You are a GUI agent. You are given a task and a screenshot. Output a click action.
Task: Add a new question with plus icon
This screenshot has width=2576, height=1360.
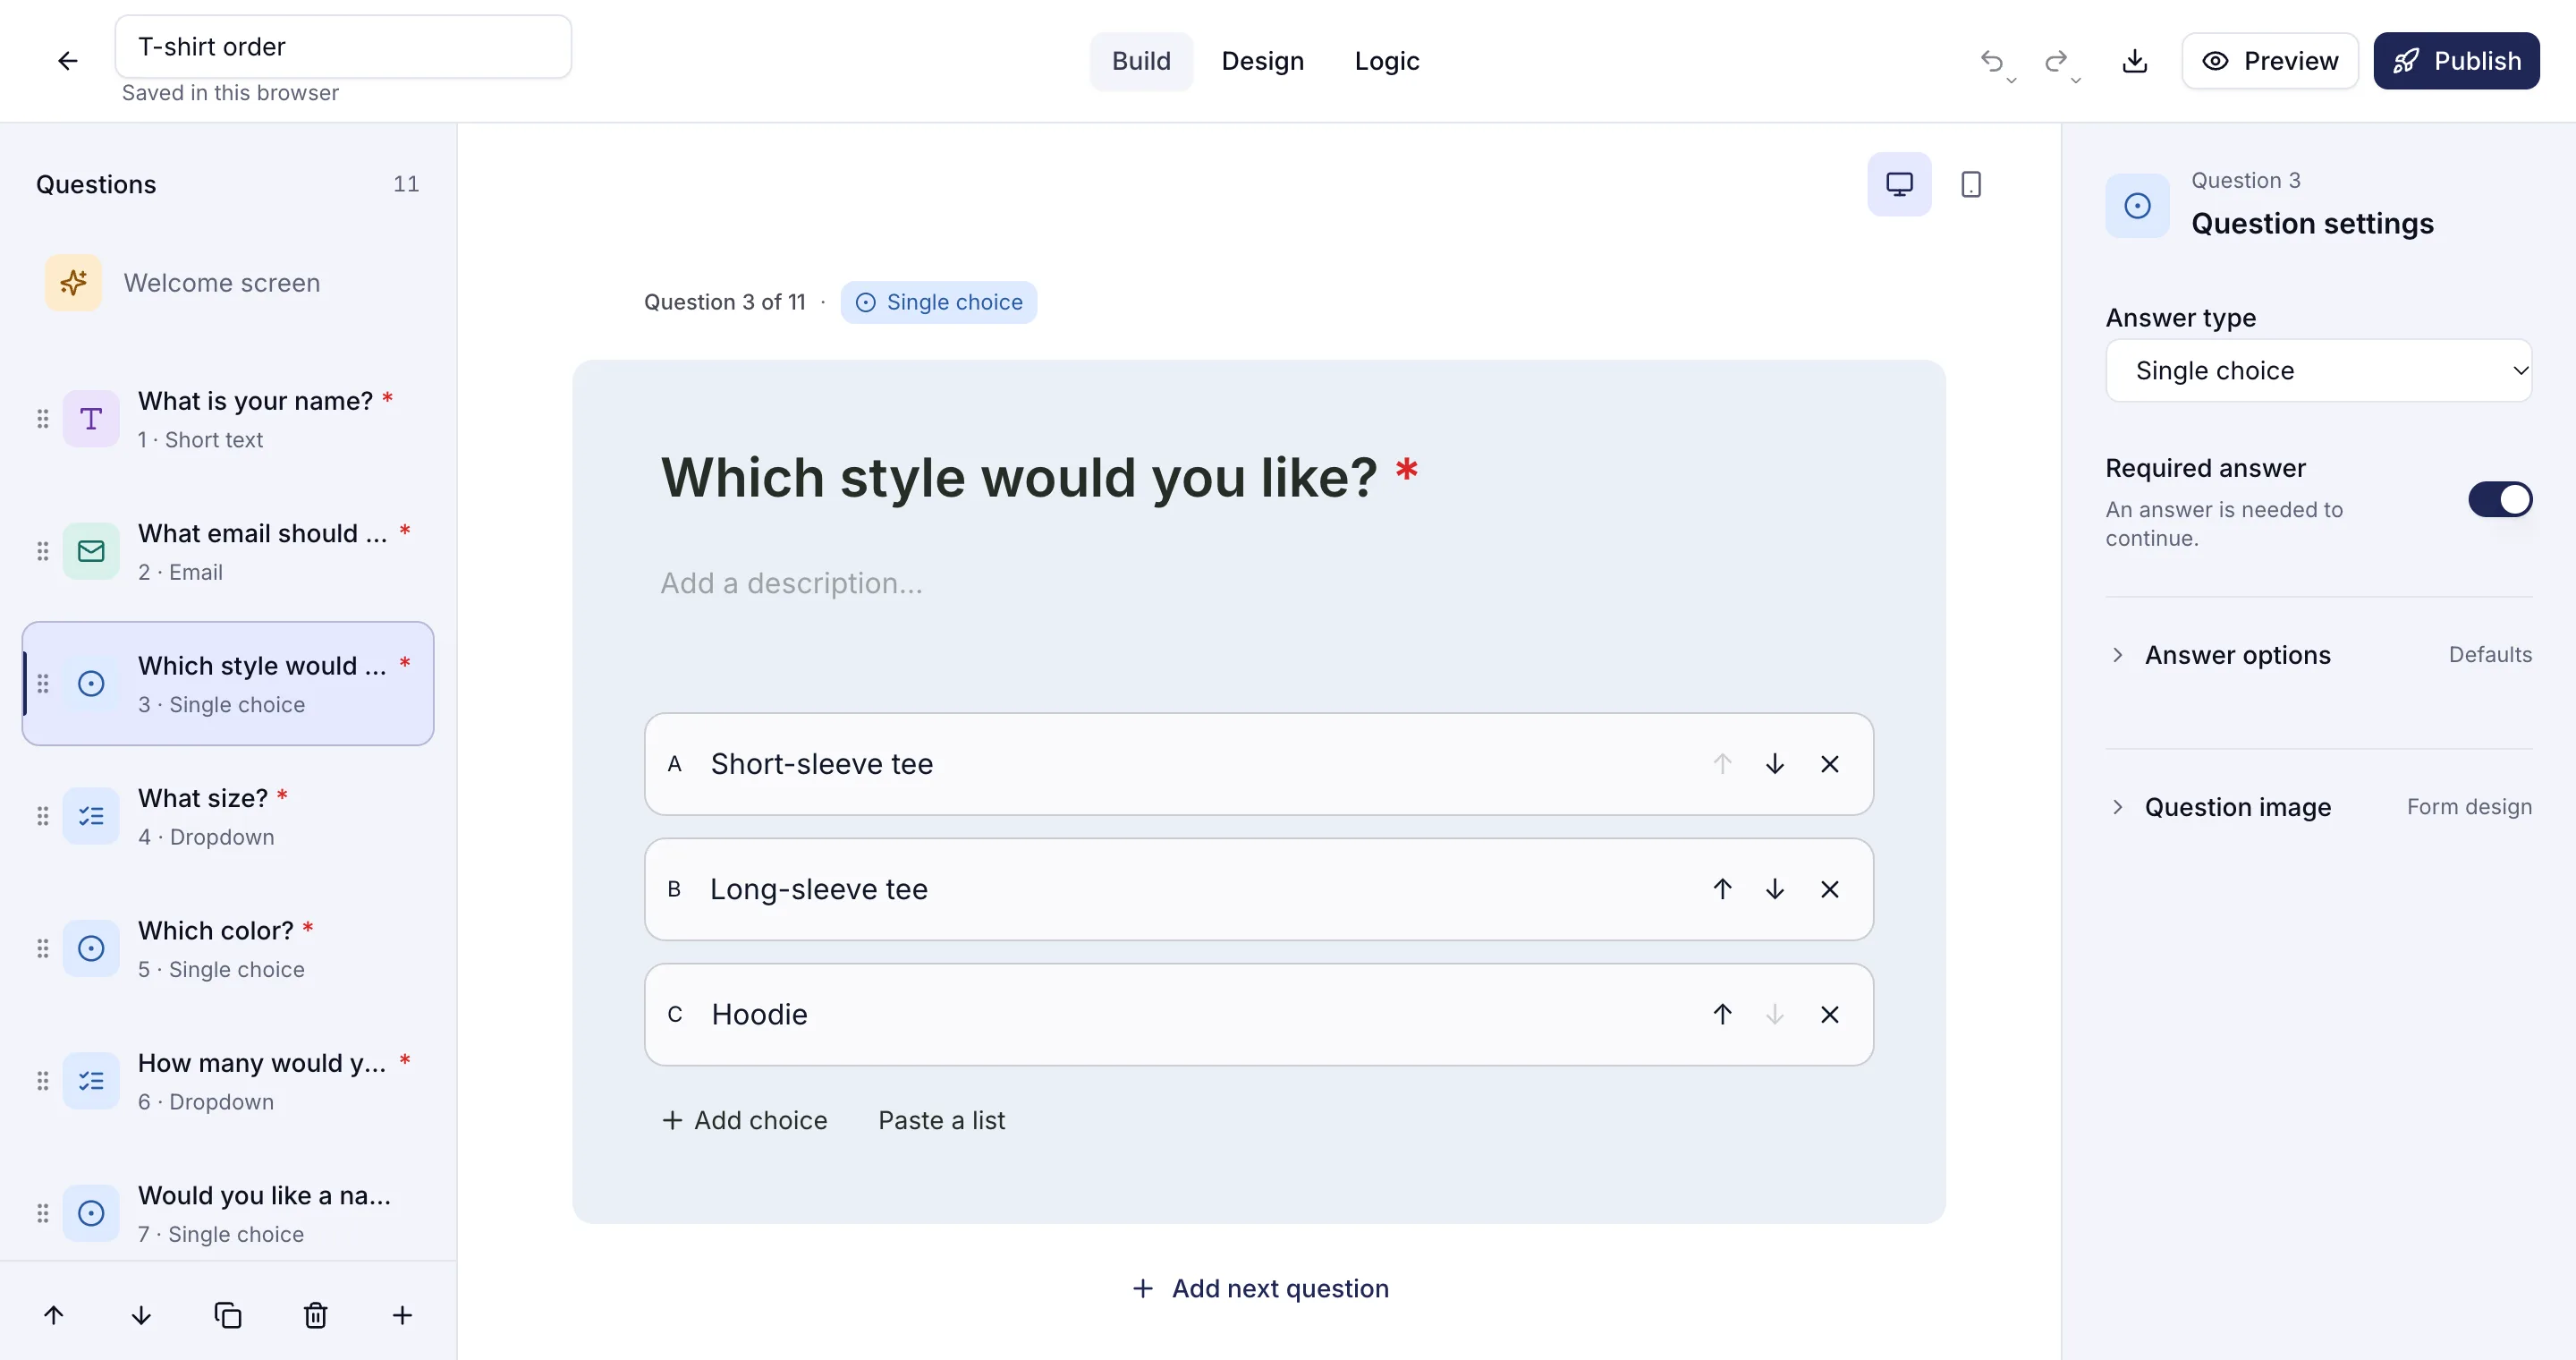click(x=402, y=1315)
